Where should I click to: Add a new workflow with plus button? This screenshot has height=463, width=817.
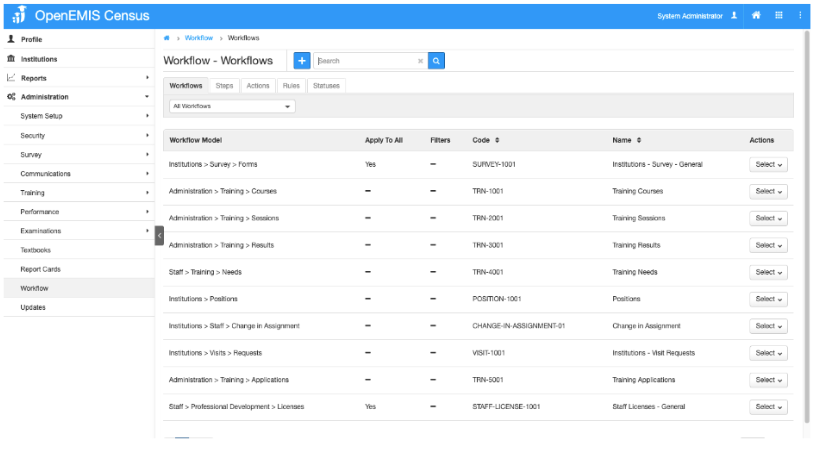302,60
